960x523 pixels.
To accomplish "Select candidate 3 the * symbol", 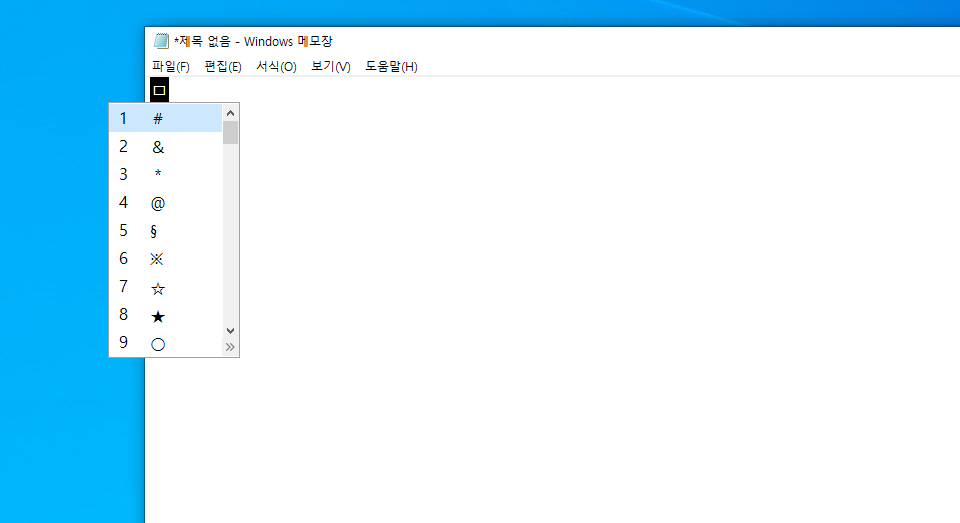I will (x=165, y=175).
